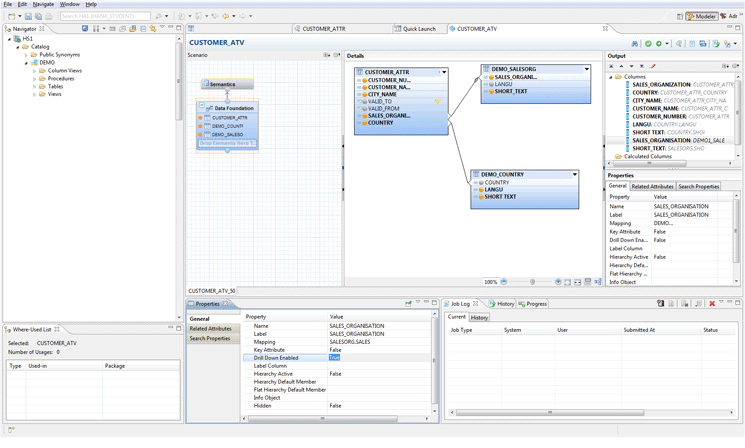Collapse the Data Foundation node
The height and width of the screenshot is (448, 745).
coord(202,106)
